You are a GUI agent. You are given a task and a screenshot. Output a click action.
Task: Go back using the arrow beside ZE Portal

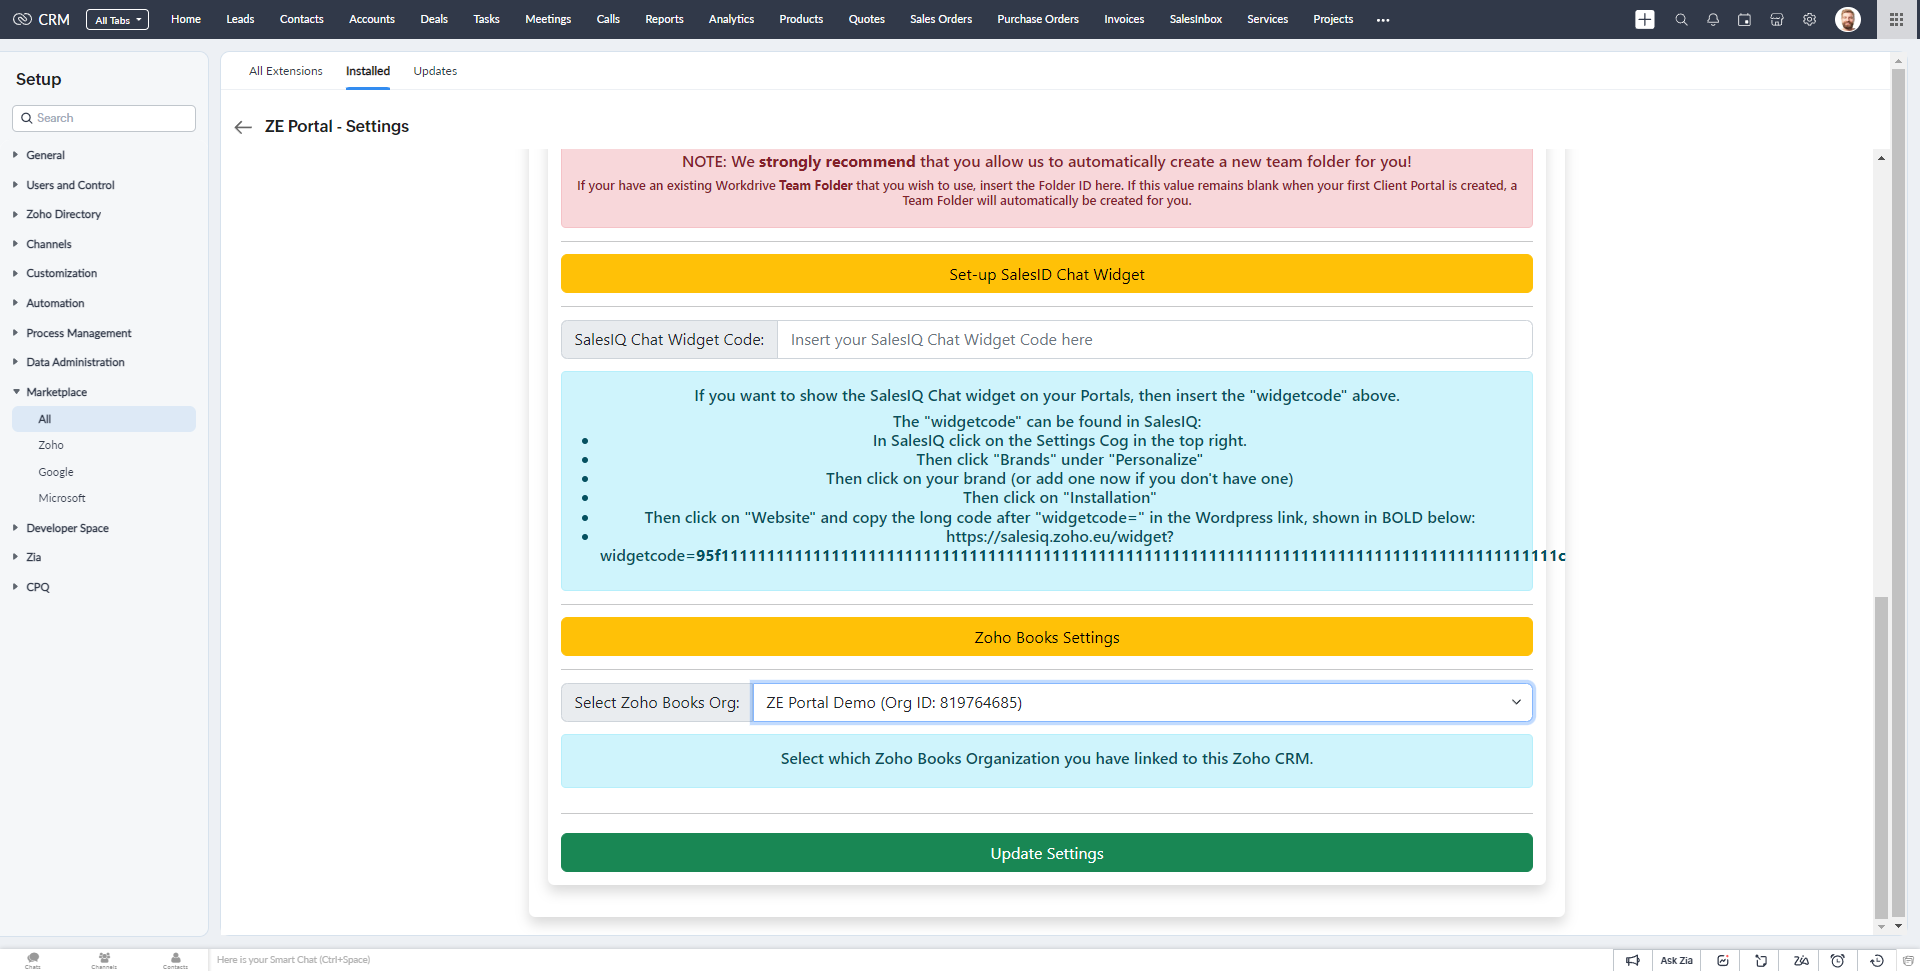pos(243,127)
